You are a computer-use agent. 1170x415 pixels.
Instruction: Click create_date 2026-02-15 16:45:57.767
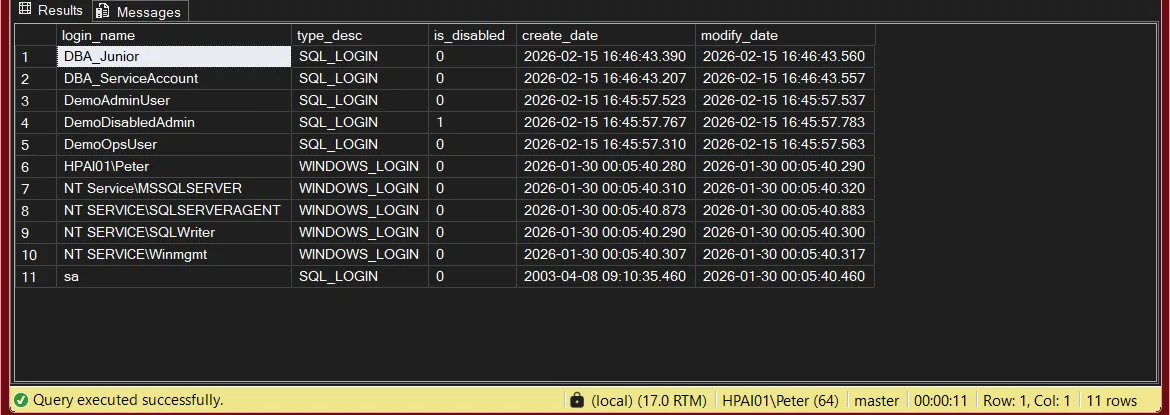606,122
